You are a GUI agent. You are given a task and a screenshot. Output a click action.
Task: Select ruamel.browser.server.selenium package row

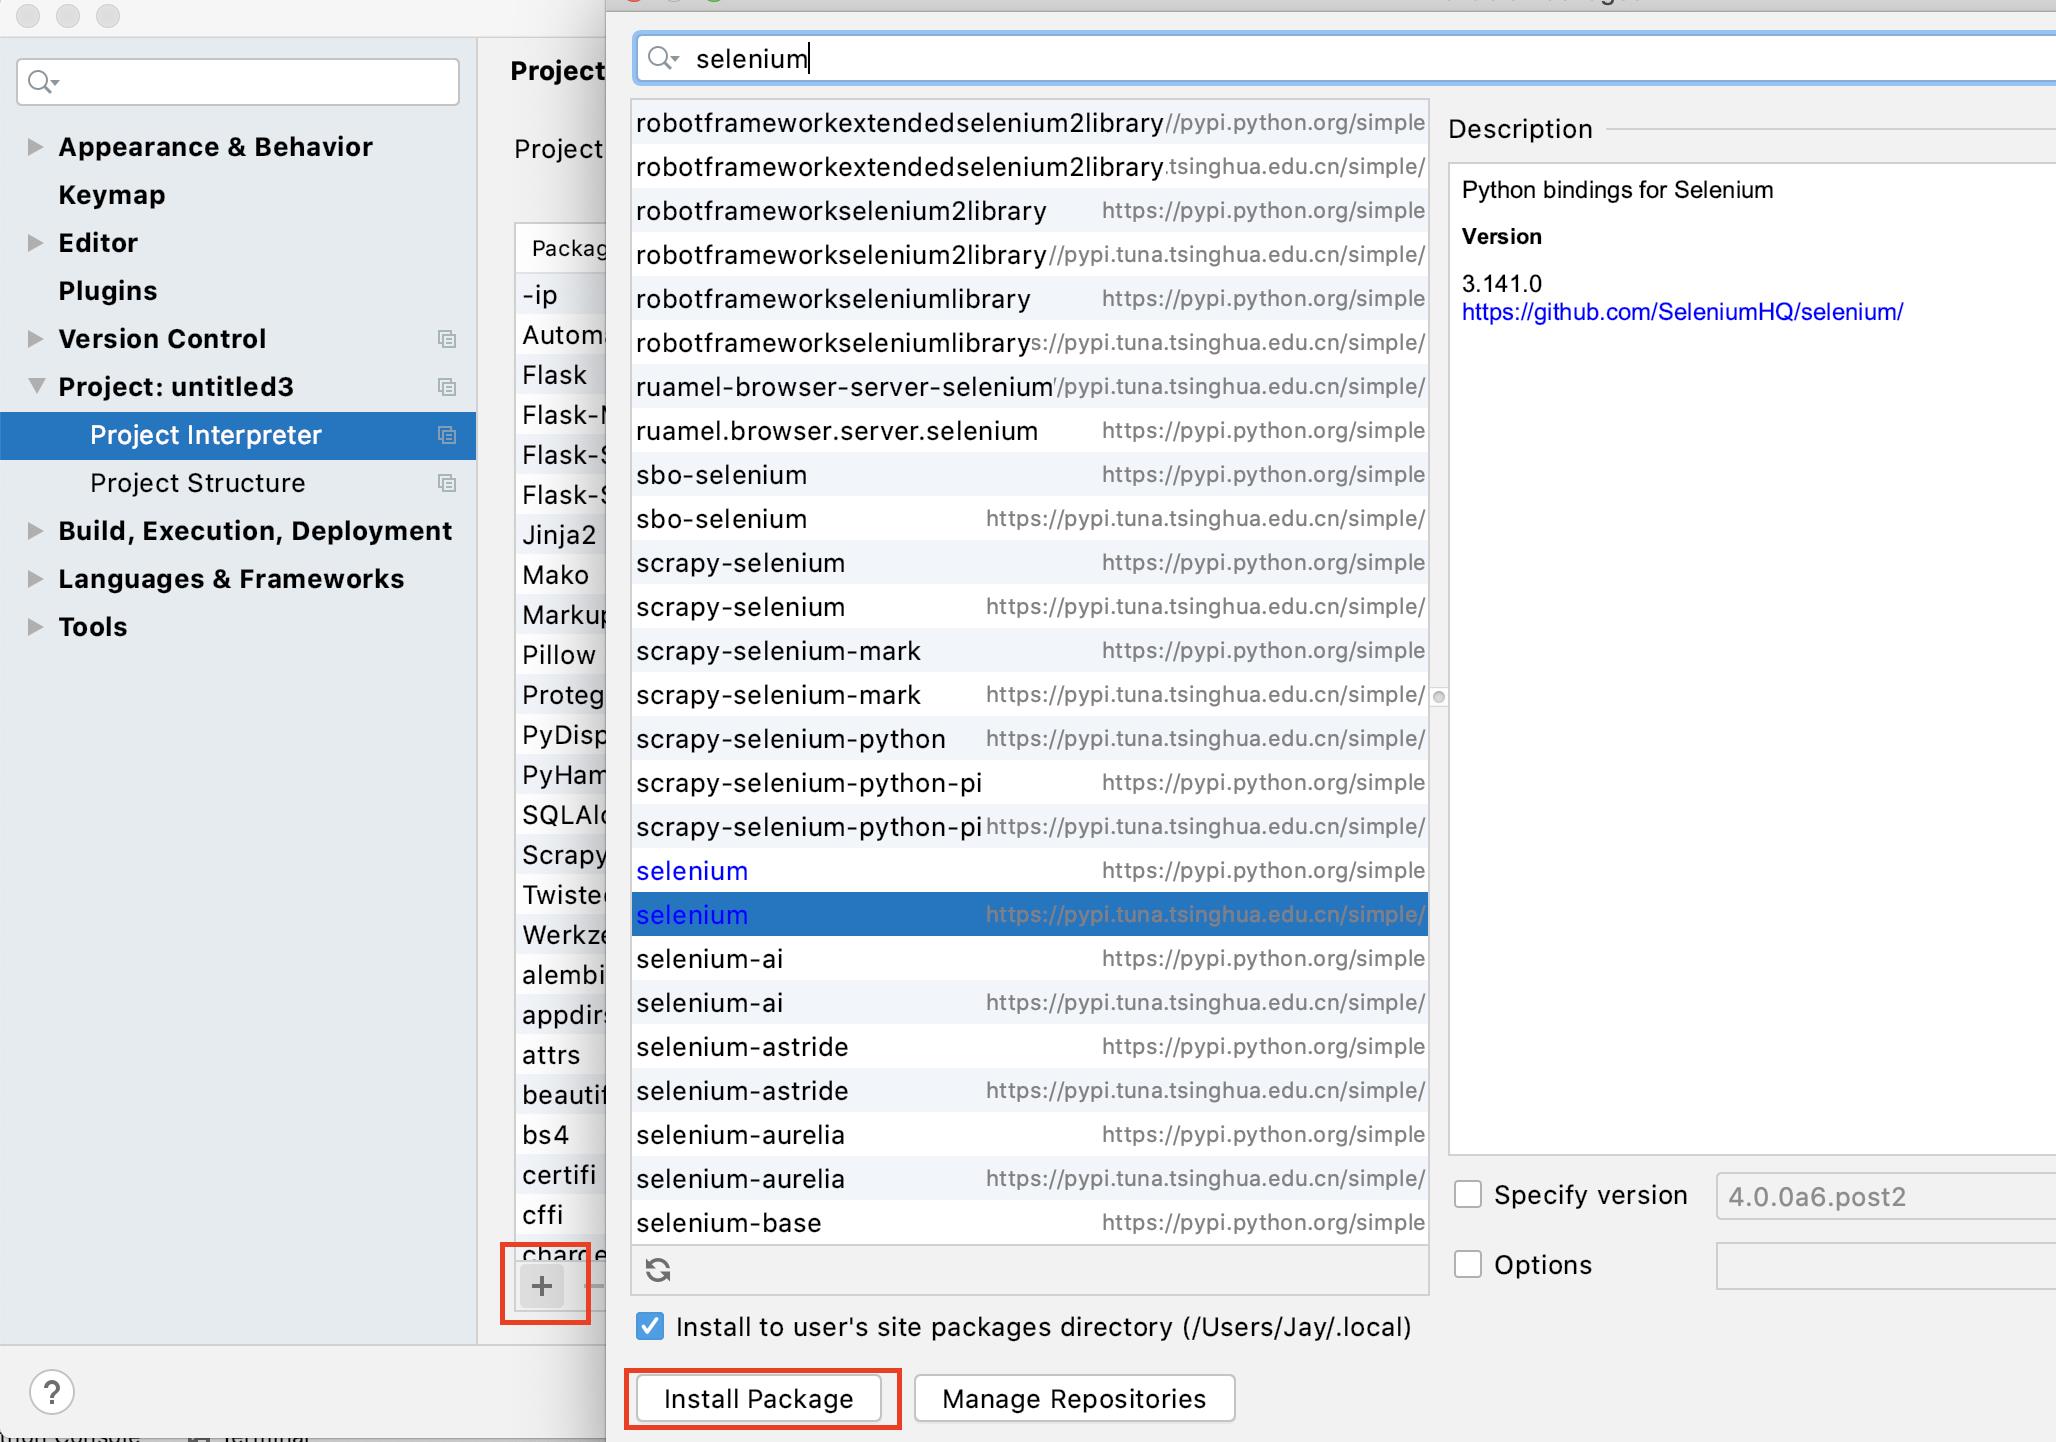(x=1030, y=431)
